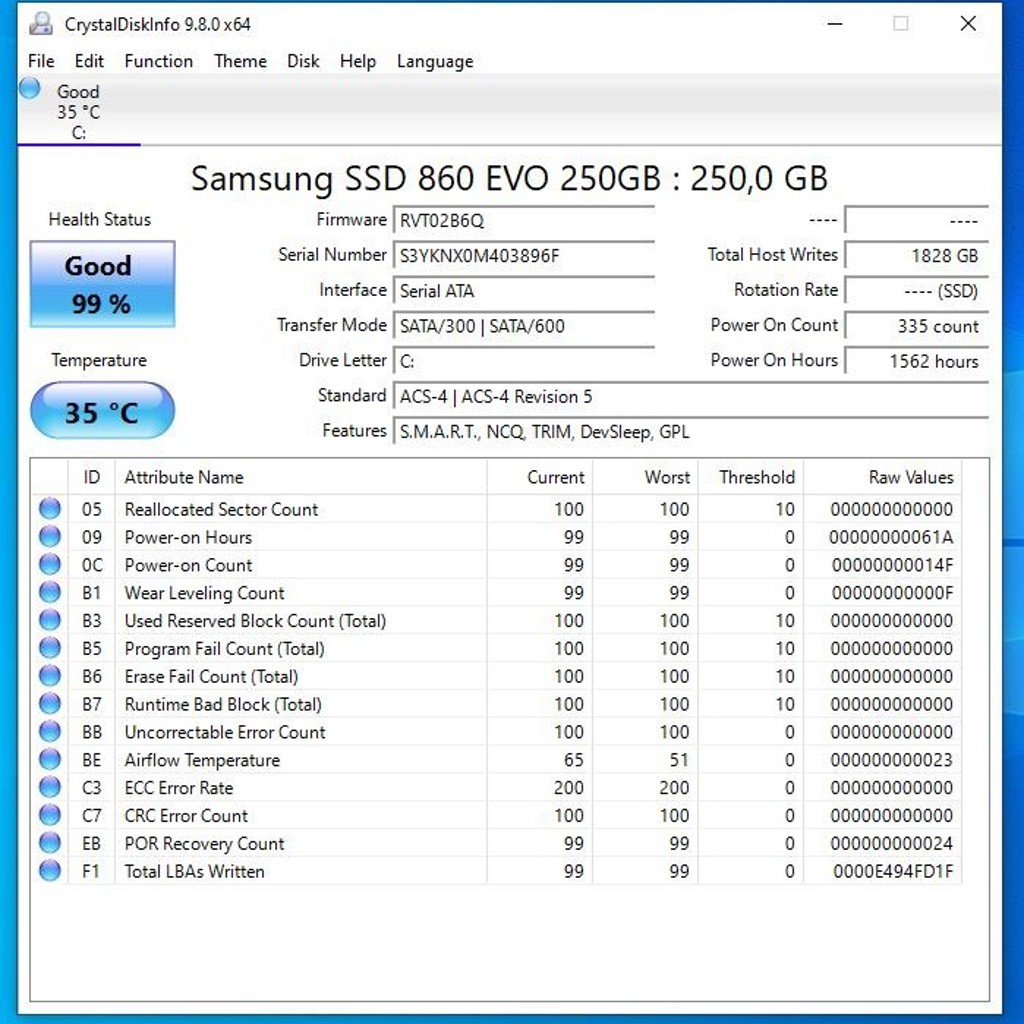Click the Drive Letter field C:
Image resolution: width=1024 pixels, height=1024 pixels.
[524, 361]
